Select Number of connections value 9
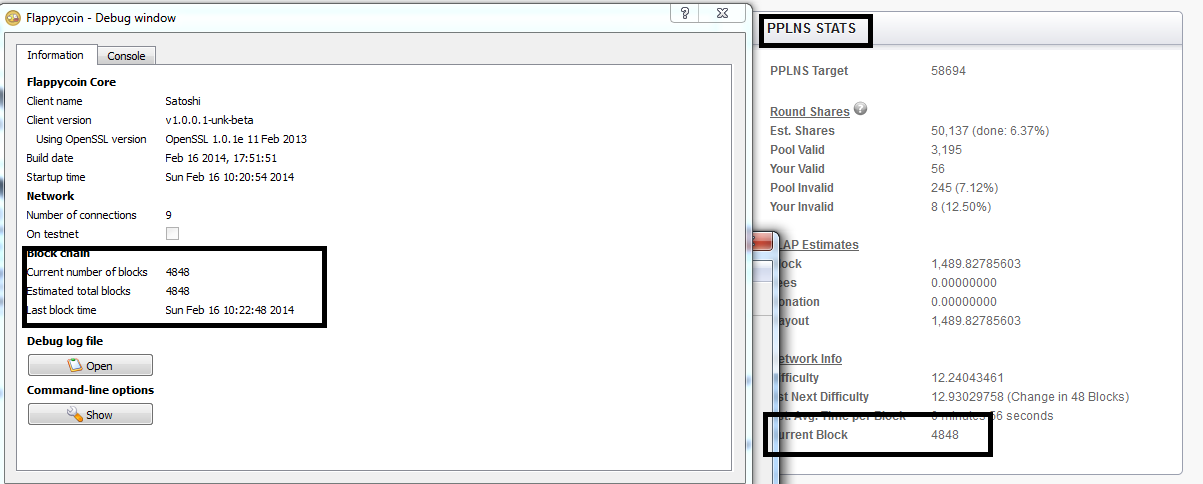 pos(168,215)
